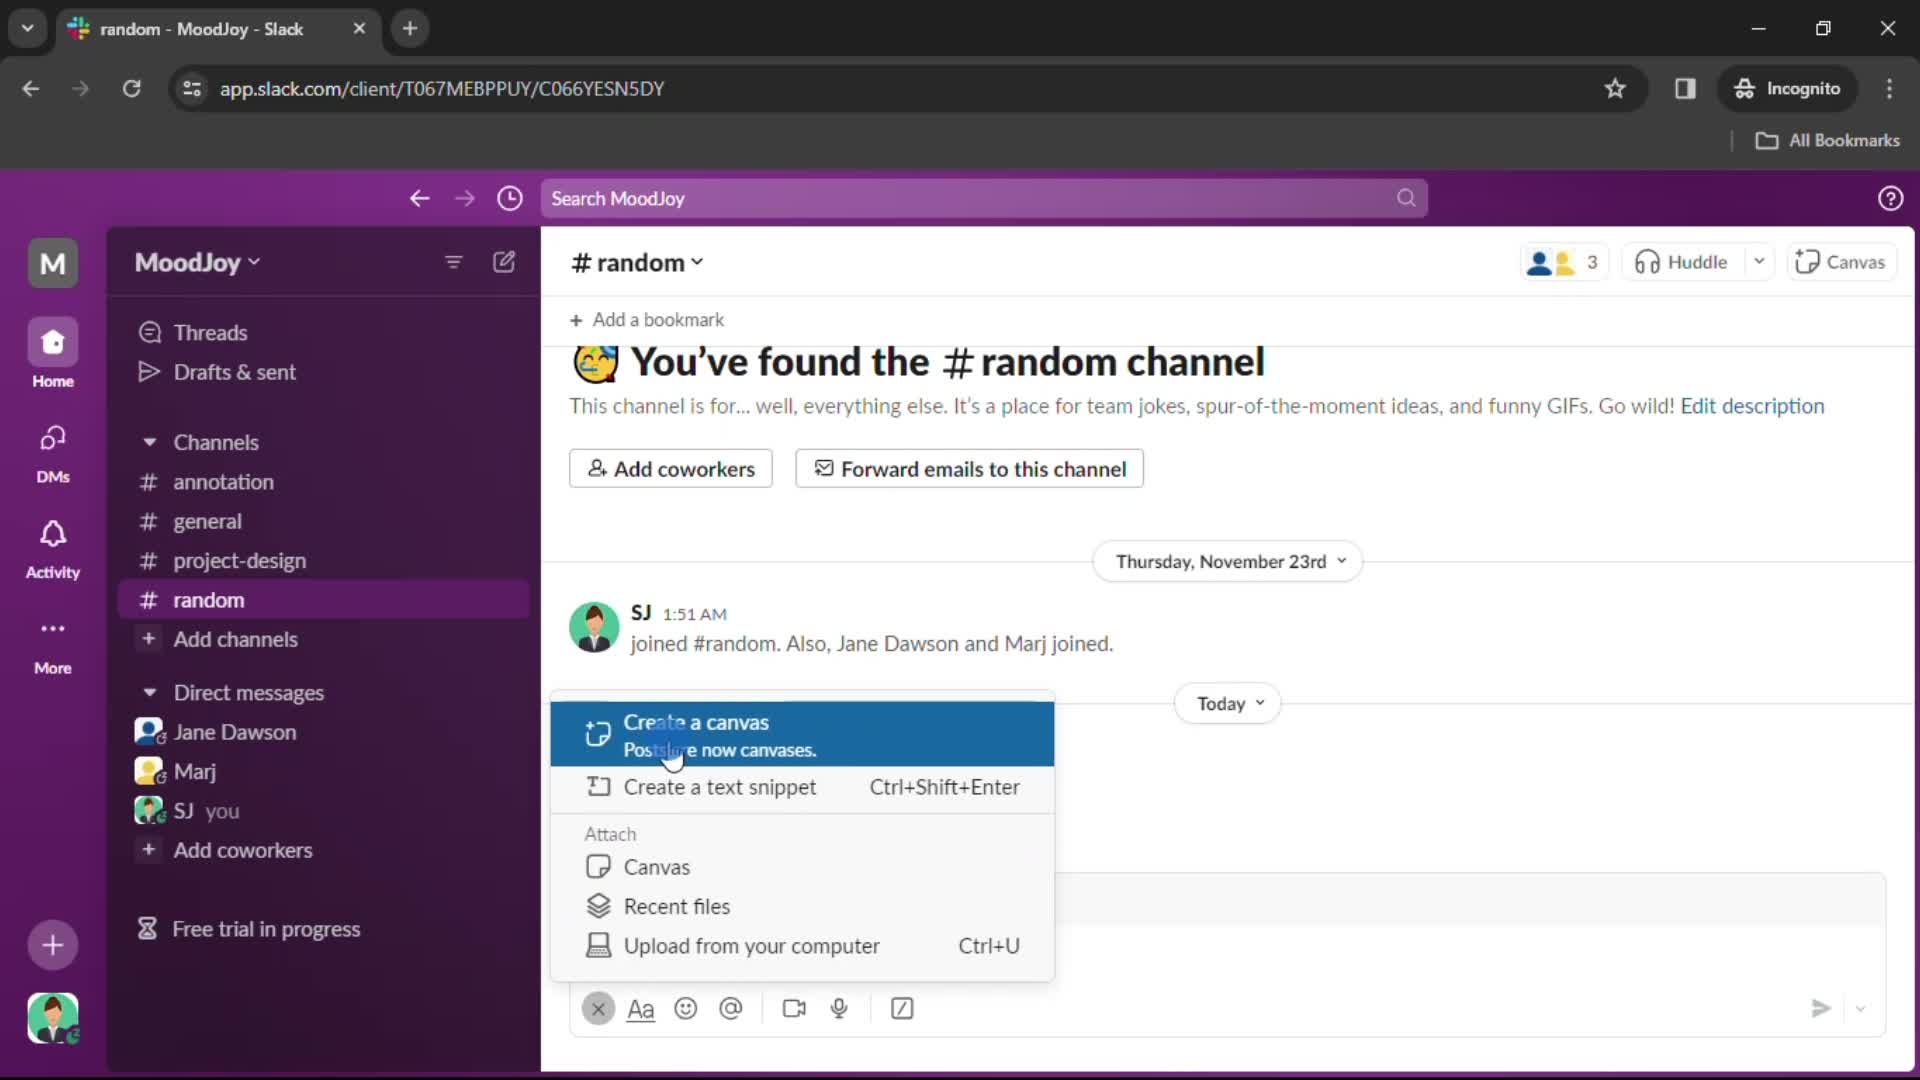Click the compose new message icon
Viewport: 1920px width, 1080px height.
tap(504, 262)
